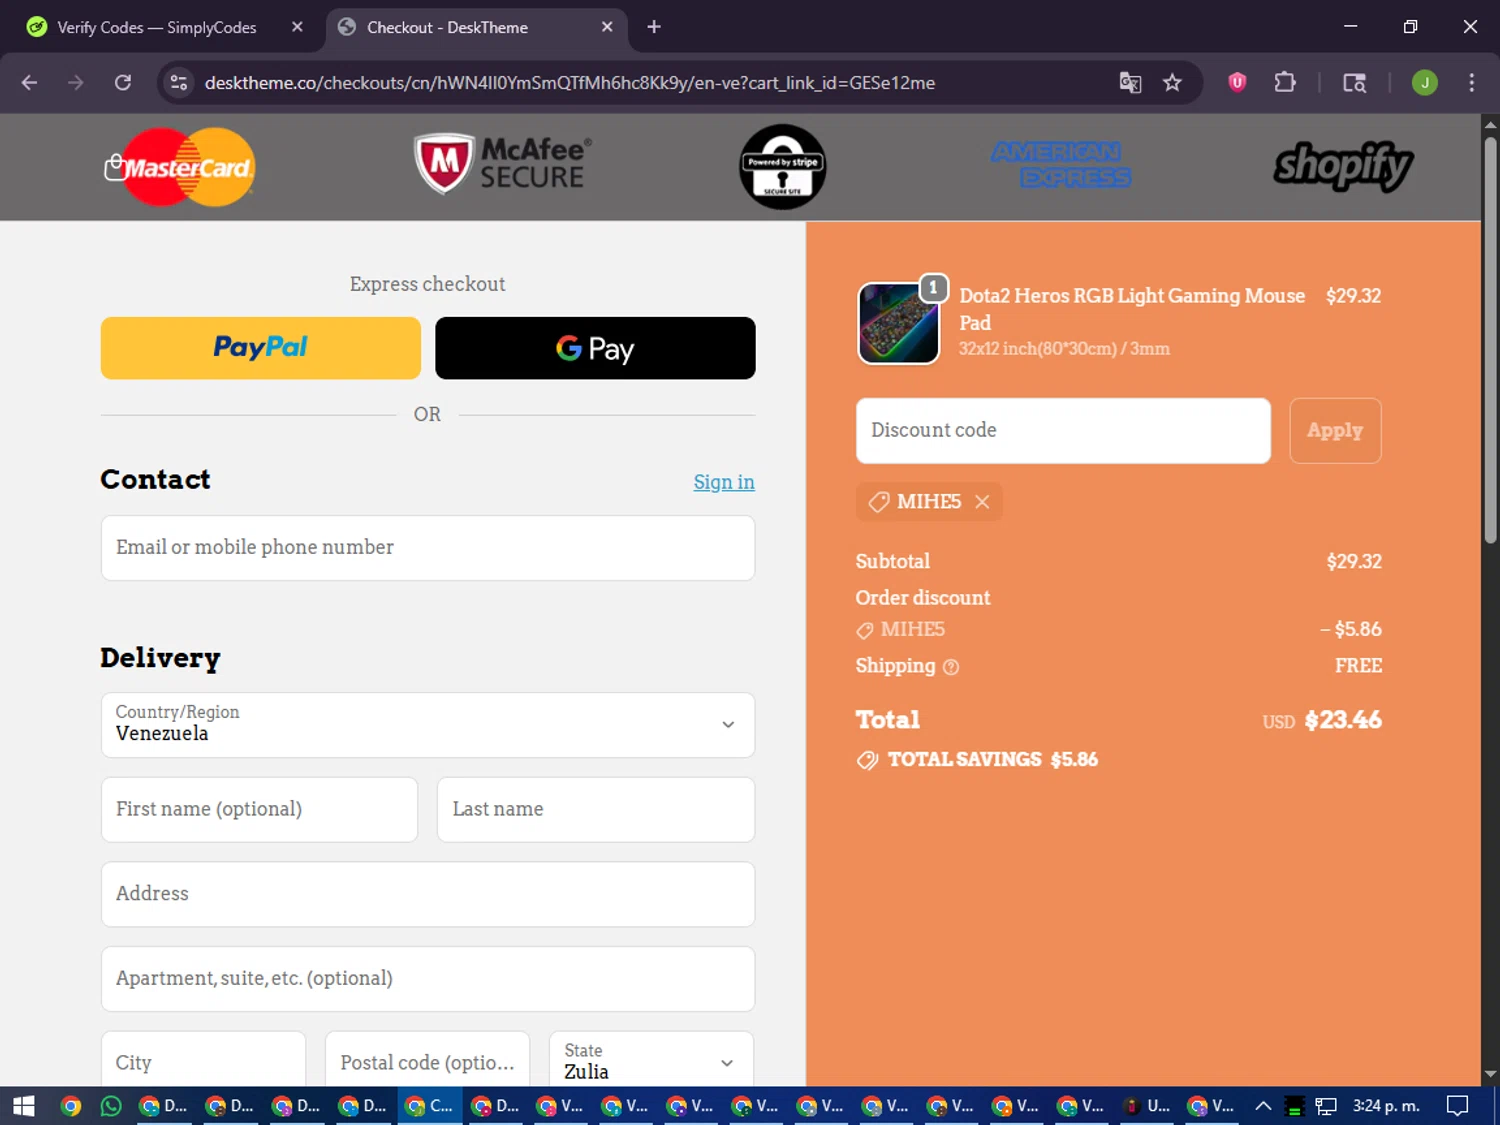Focus the Postal code field
This screenshot has height=1125, width=1500.
427,1060
